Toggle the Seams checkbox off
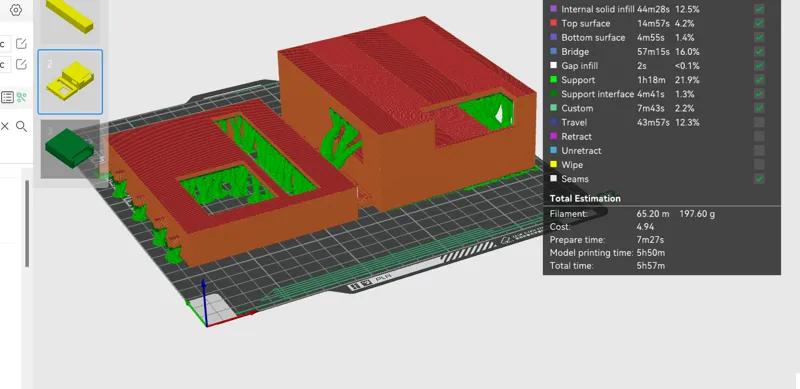The width and height of the screenshot is (800, 389). point(759,179)
